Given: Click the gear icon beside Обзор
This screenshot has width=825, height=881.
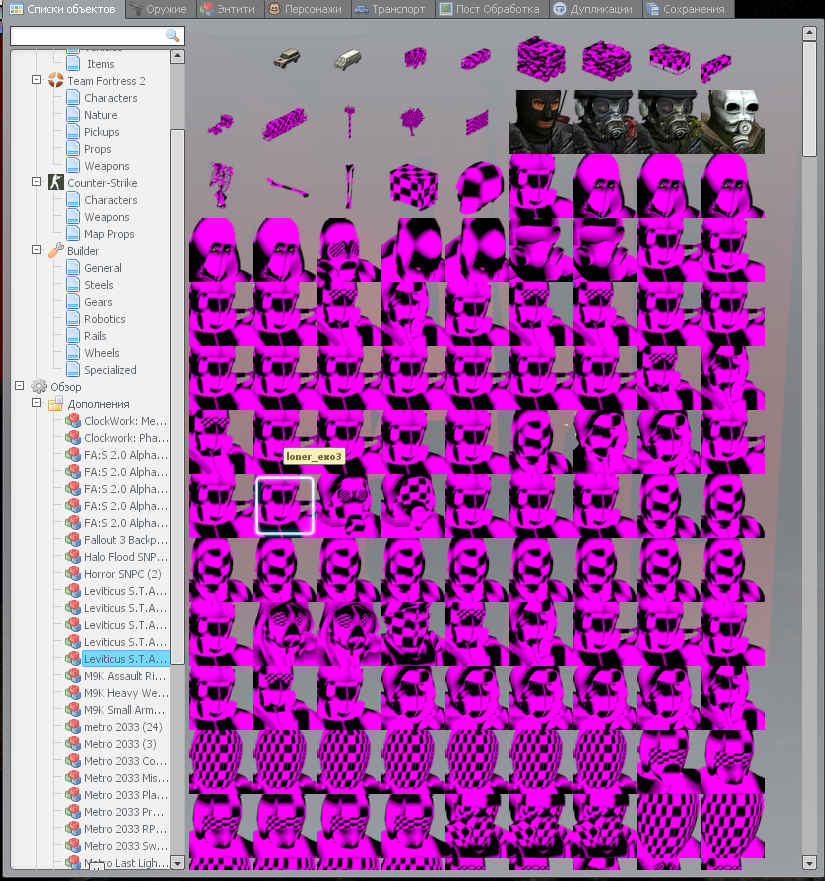Looking at the screenshot, I should pos(39,387).
